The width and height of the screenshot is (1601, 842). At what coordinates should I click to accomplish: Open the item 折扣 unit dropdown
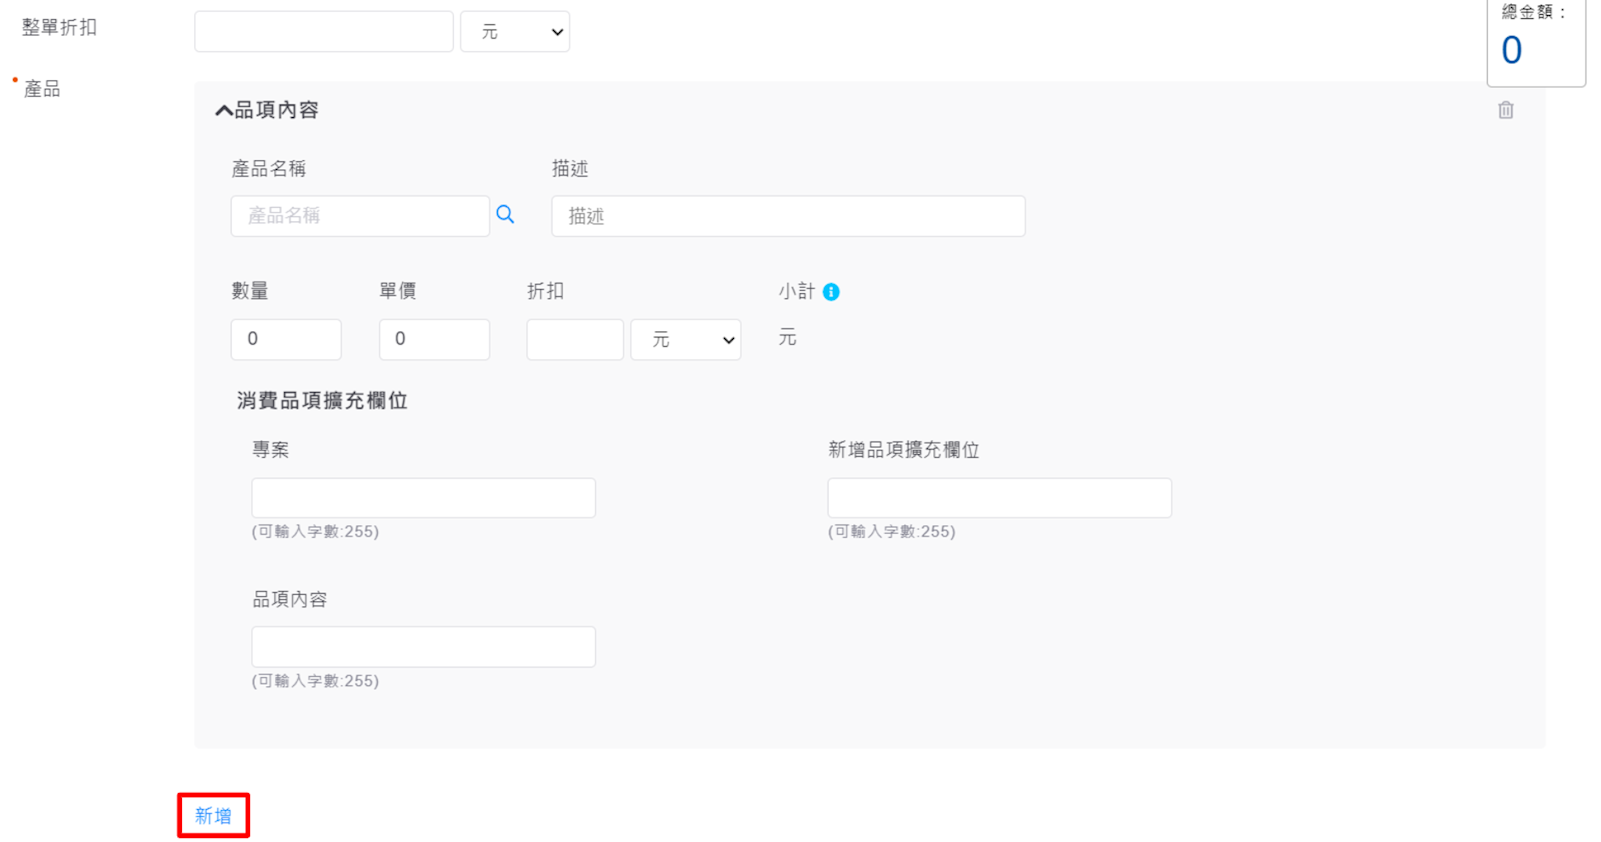[685, 340]
